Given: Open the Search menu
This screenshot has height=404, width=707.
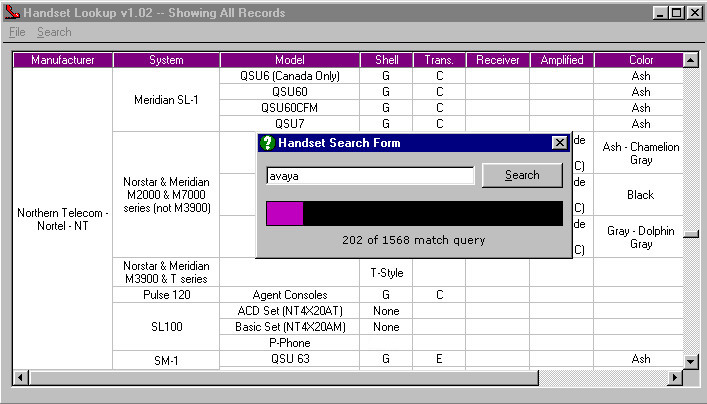Looking at the screenshot, I should 54,32.
